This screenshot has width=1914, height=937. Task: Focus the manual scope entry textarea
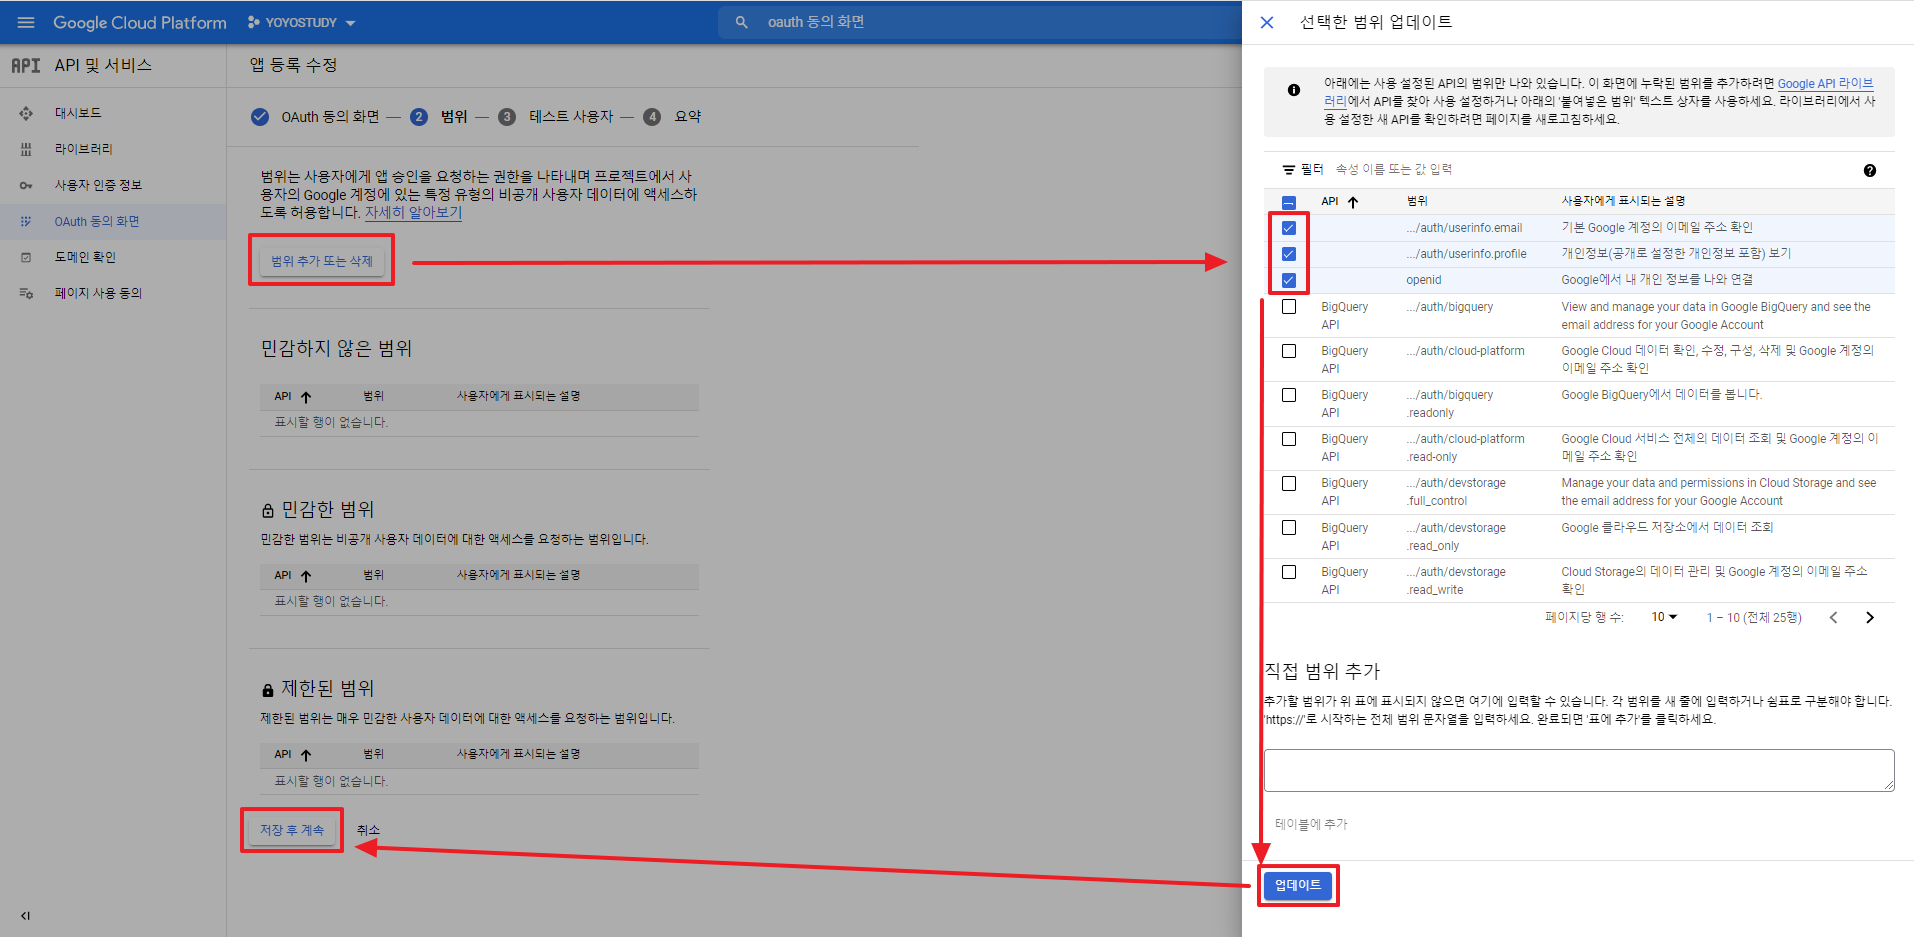tap(1579, 770)
